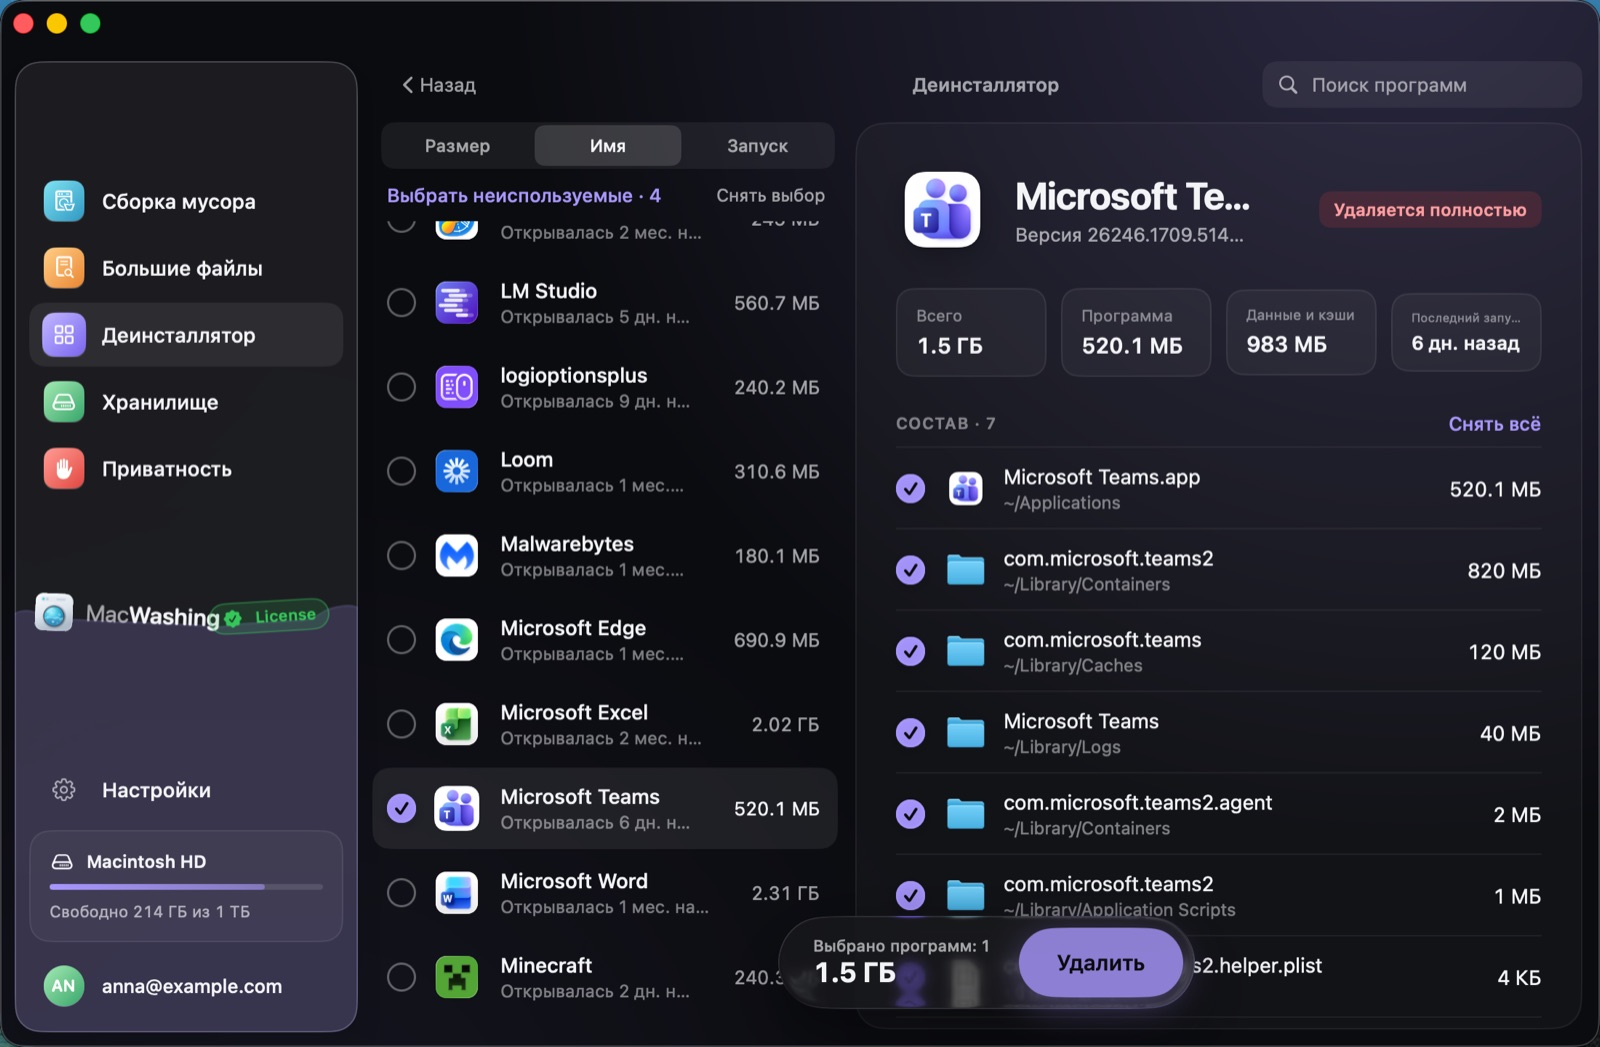Open the Настройки gear icon
The height and width of the screenshot is (1047, 1600).
pos(64,790)
